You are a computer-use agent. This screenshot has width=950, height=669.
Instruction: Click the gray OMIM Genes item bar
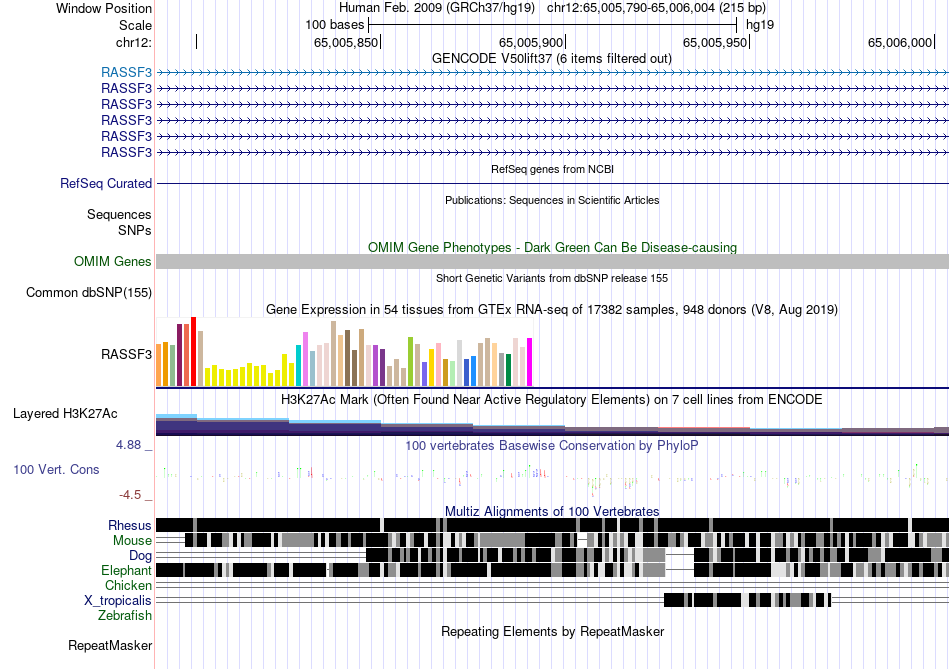[552, 262]
